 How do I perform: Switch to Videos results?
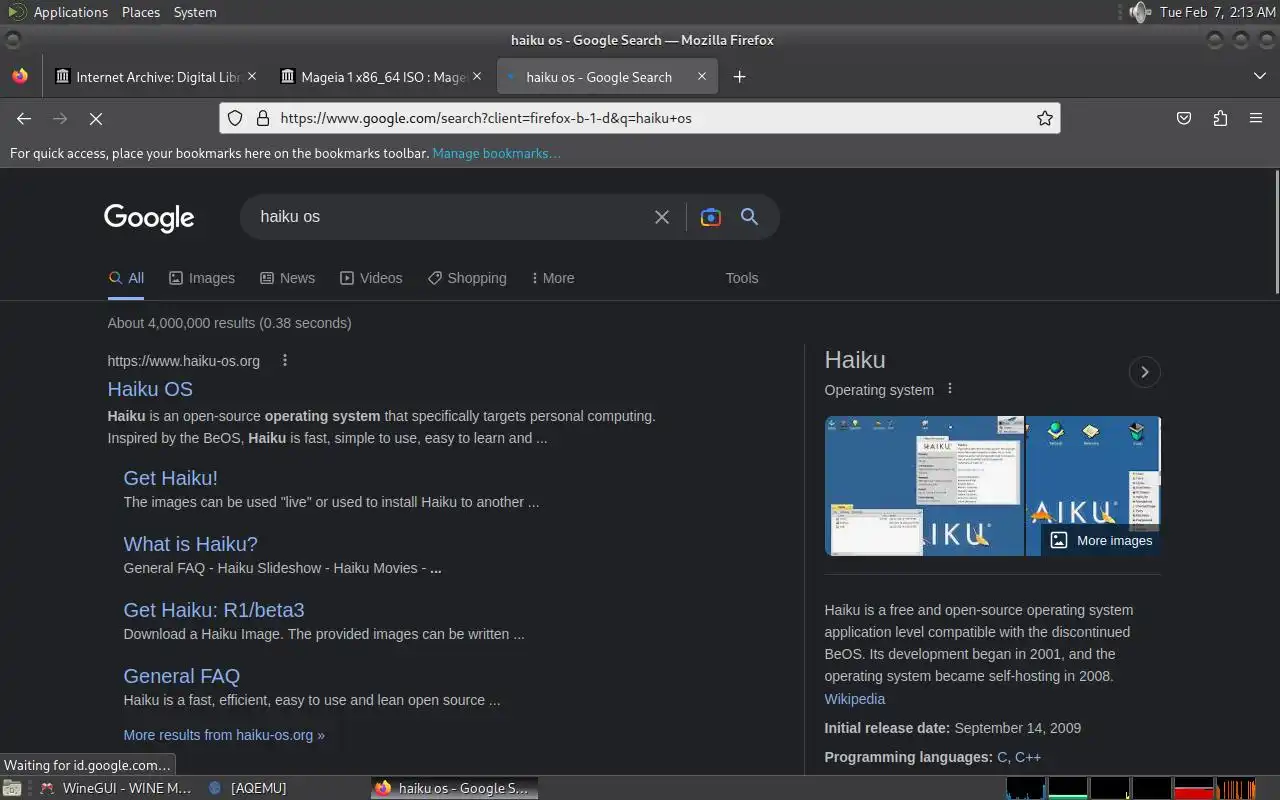pyautogui.click(x=371, y=278)
